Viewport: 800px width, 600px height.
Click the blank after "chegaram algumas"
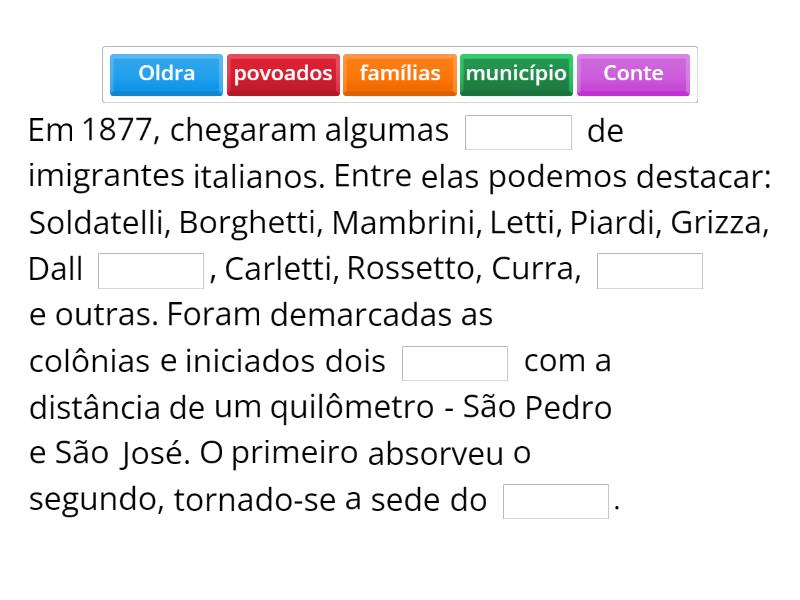[x=519, y=132]
